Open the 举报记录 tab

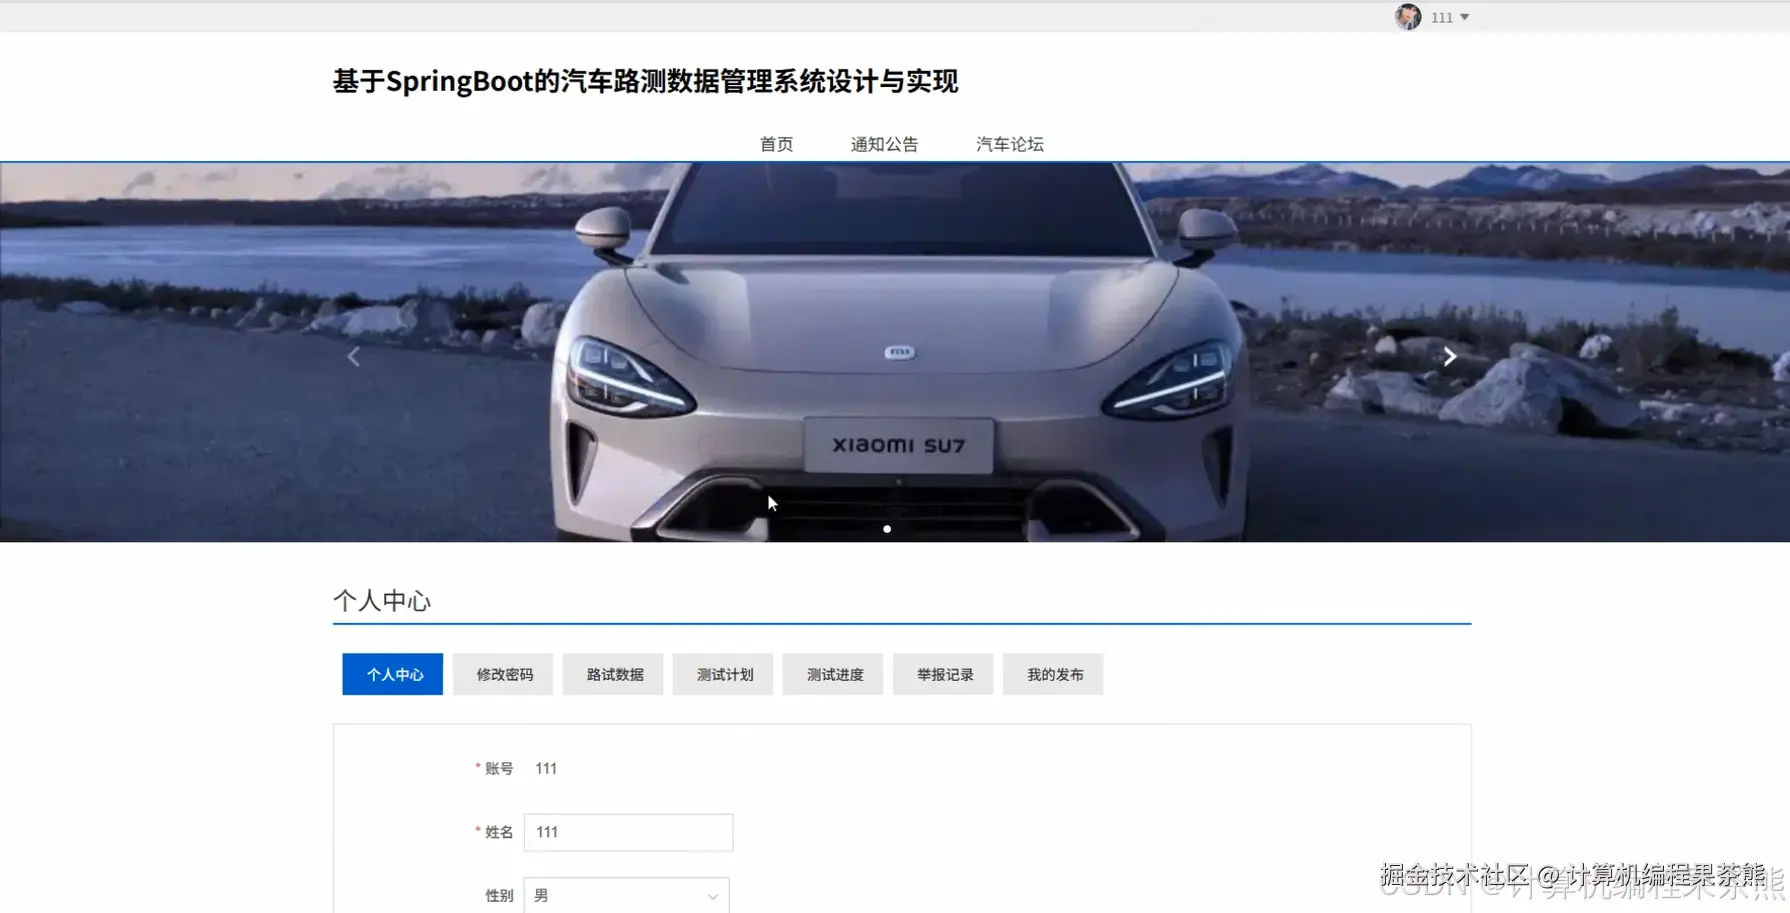[x=943, y=674]
